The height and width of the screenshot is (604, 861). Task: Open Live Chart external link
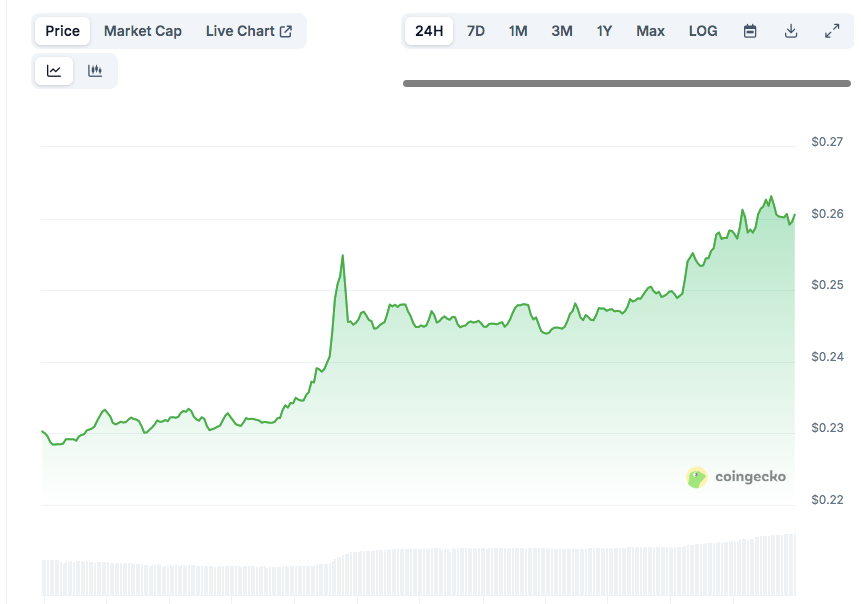click(248, 31)
